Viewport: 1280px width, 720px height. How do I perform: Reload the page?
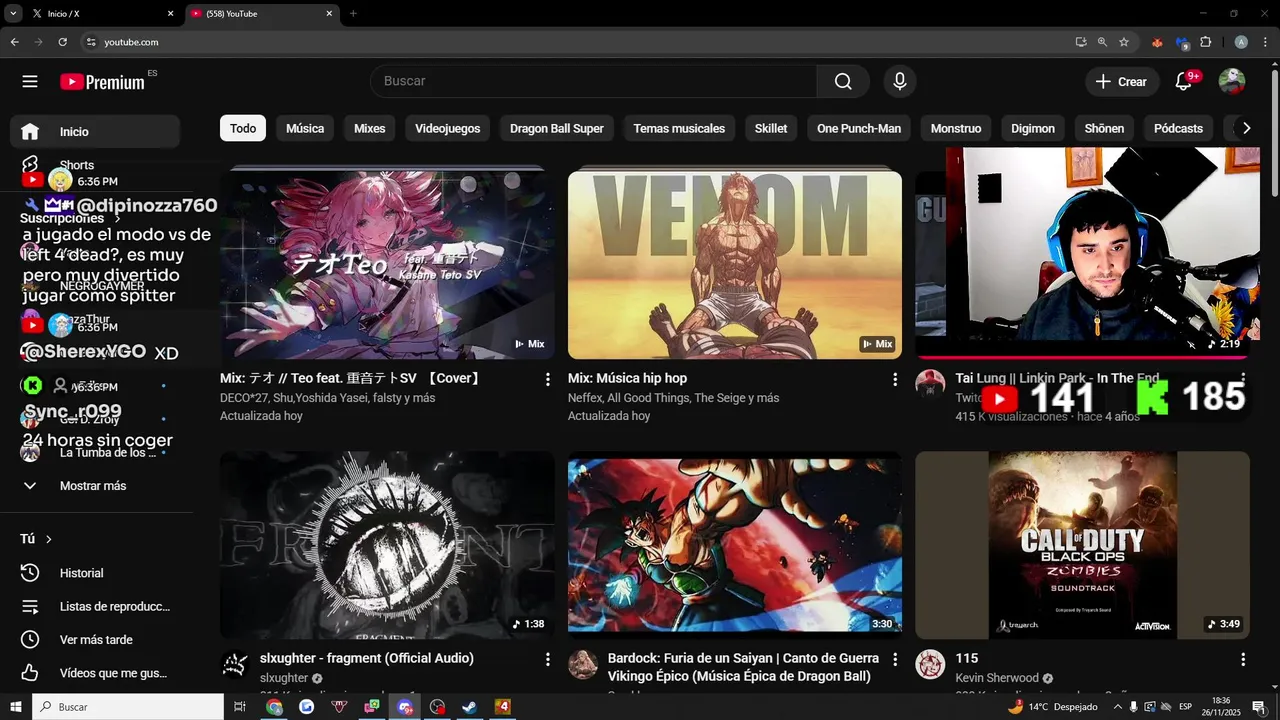coord(62,42)
